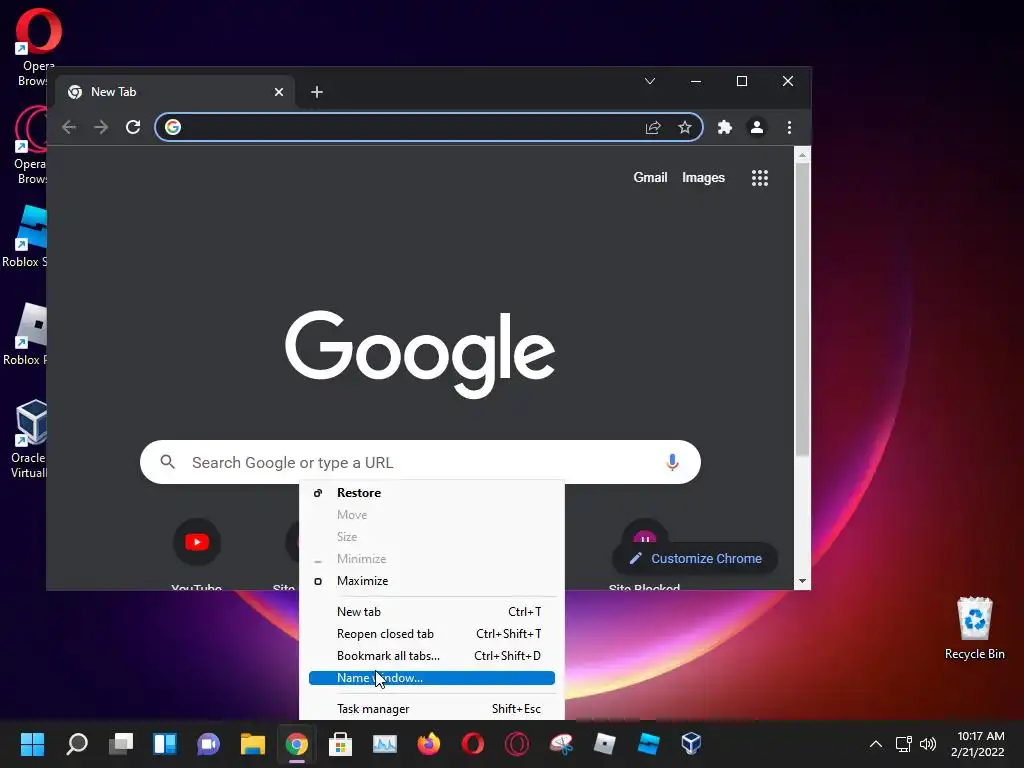The height and width of the screenshot is (768, 1024).
Task: Open File Explorer from the taskbar
Action: (x=253, y=744)
